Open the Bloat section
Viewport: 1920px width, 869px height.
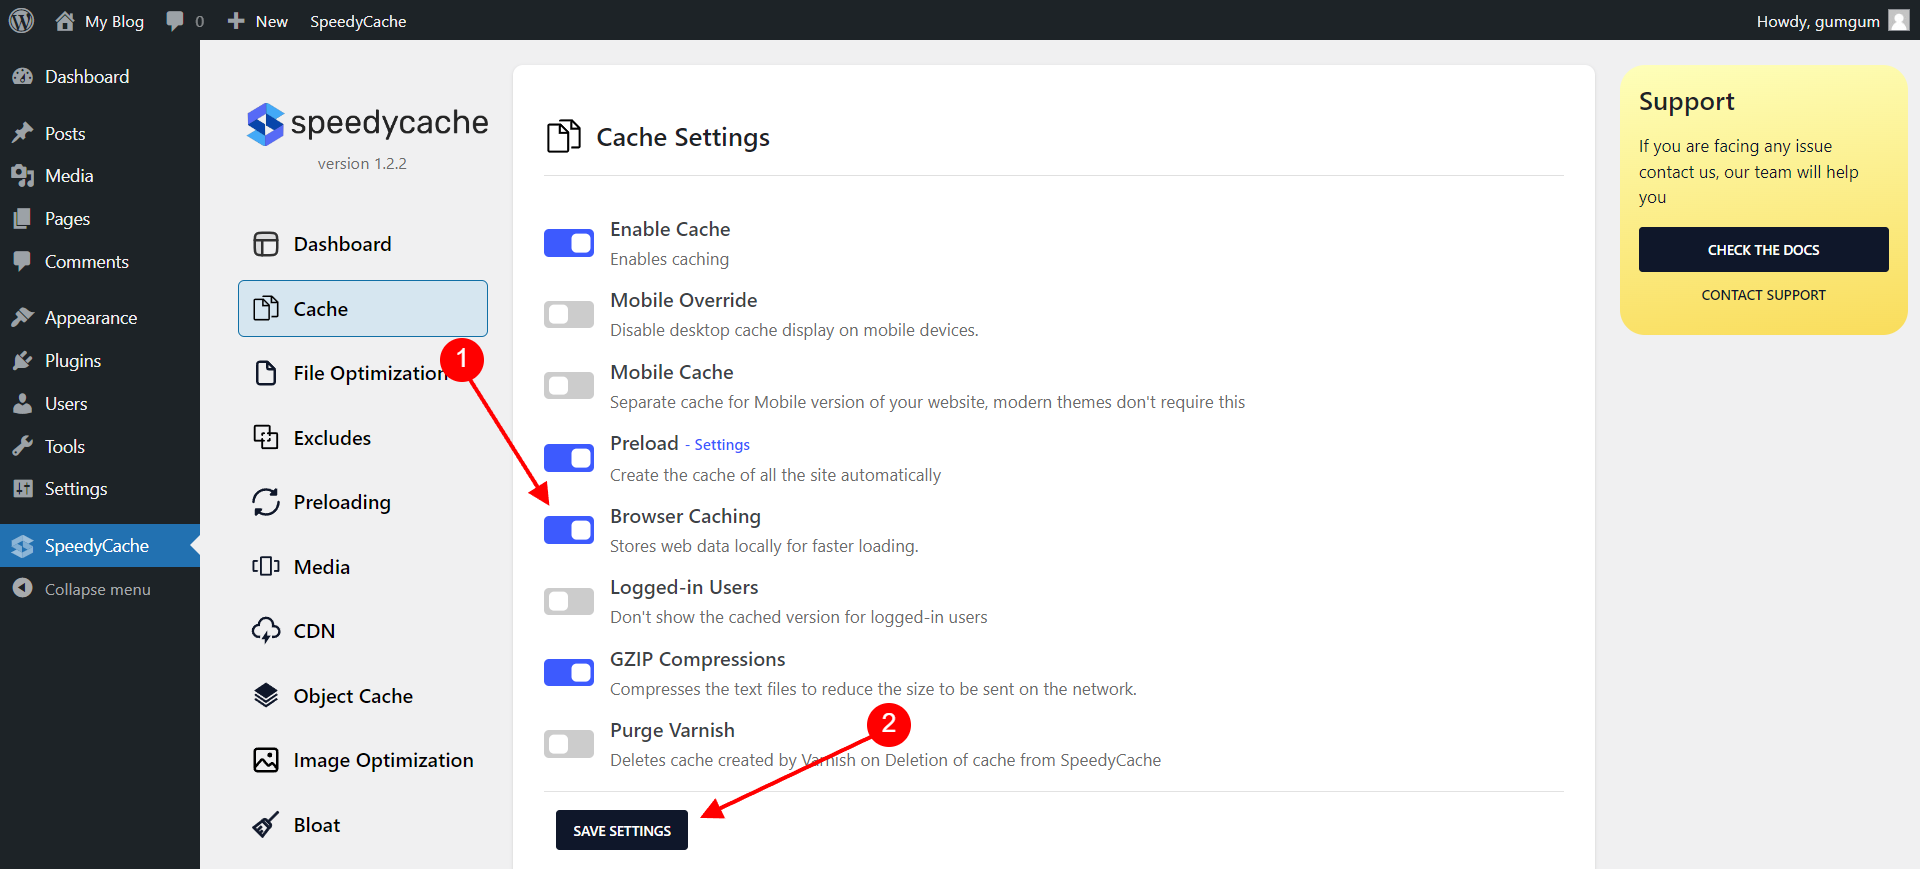(x=363, y=825)
